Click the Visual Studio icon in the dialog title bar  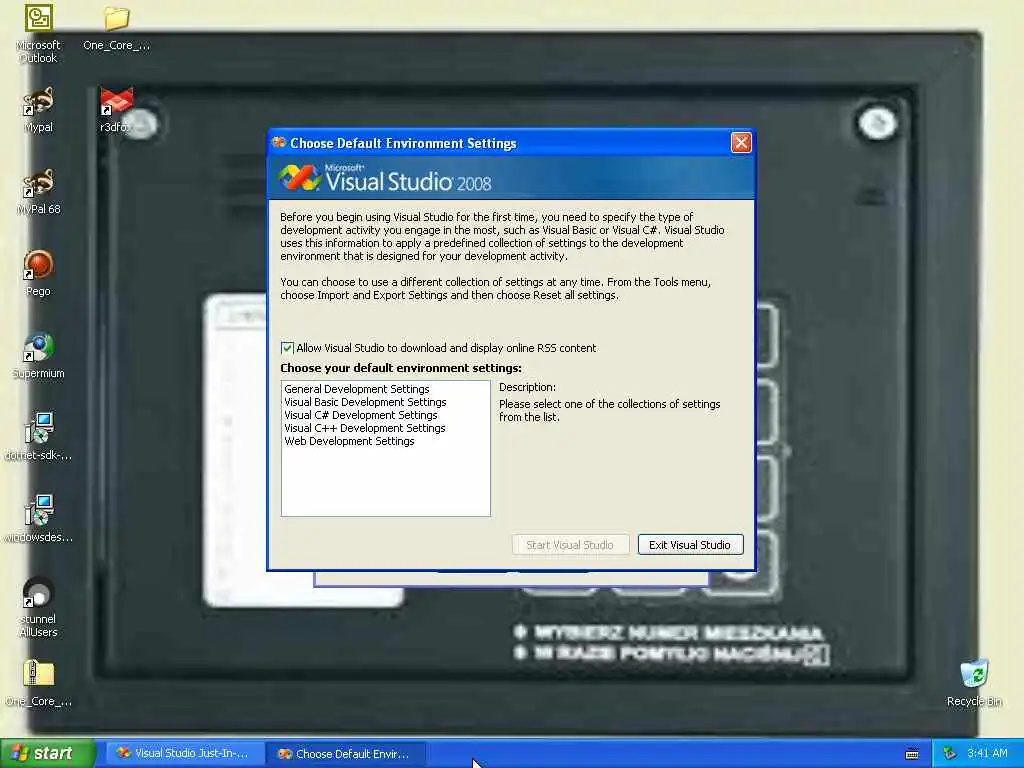279,142
